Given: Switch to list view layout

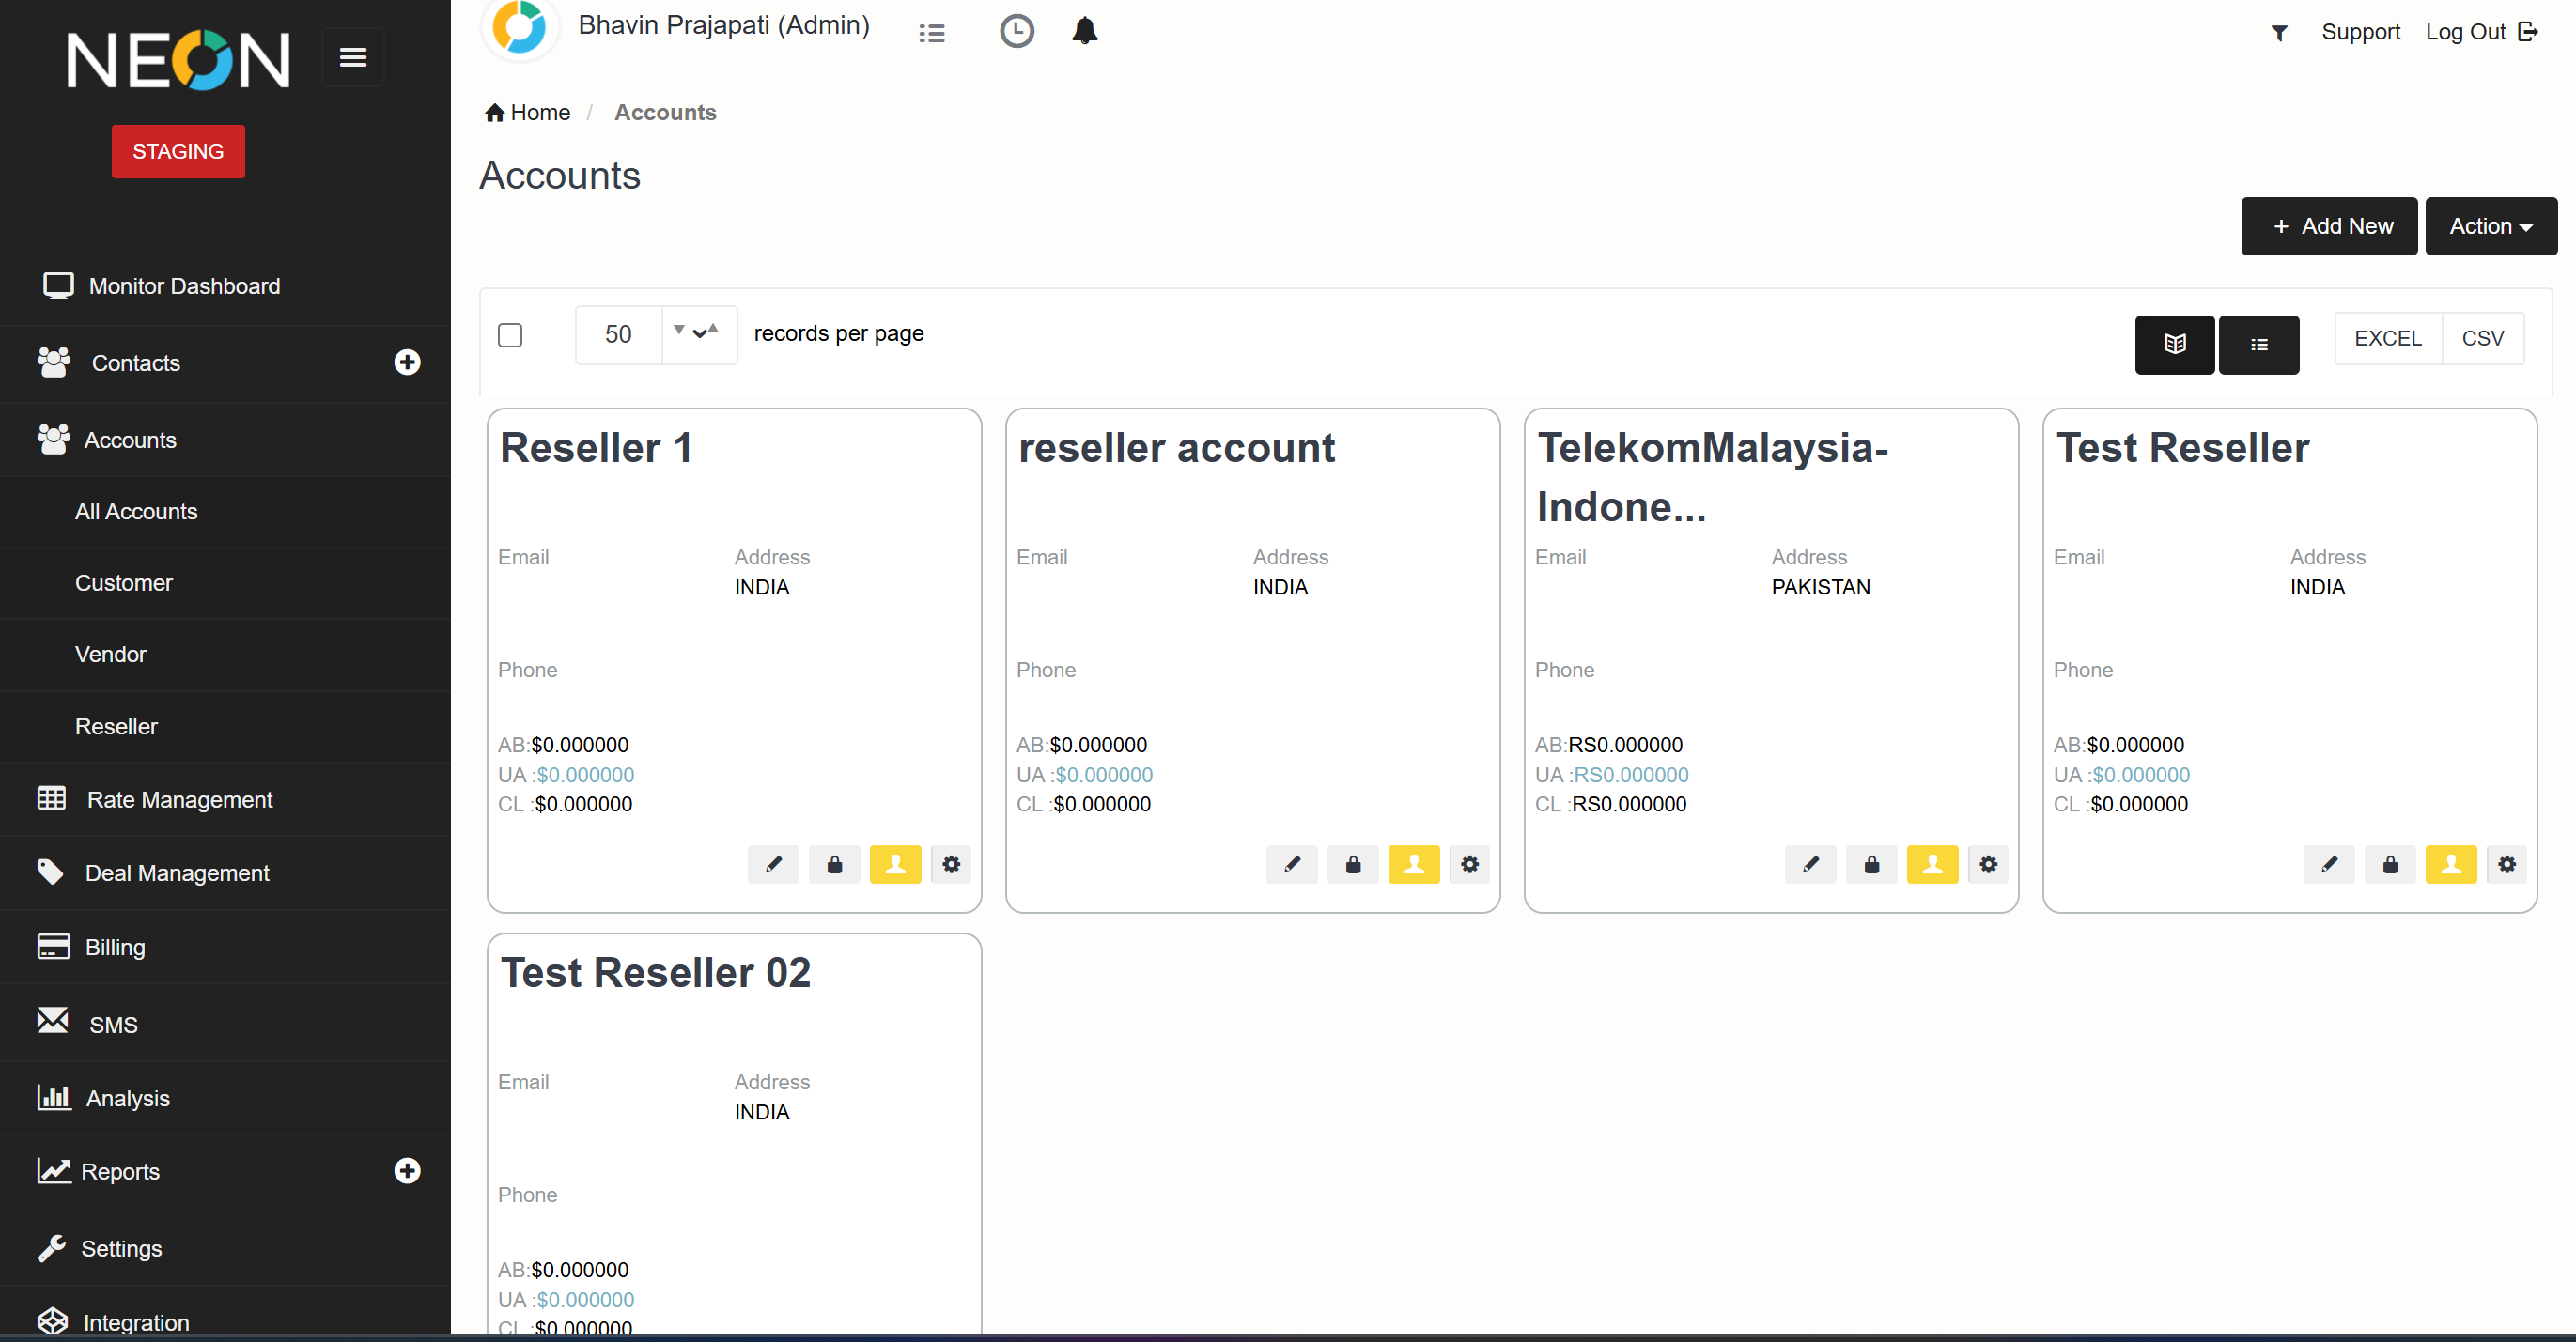Looking at the screenshot, I should click(2258, 344).
